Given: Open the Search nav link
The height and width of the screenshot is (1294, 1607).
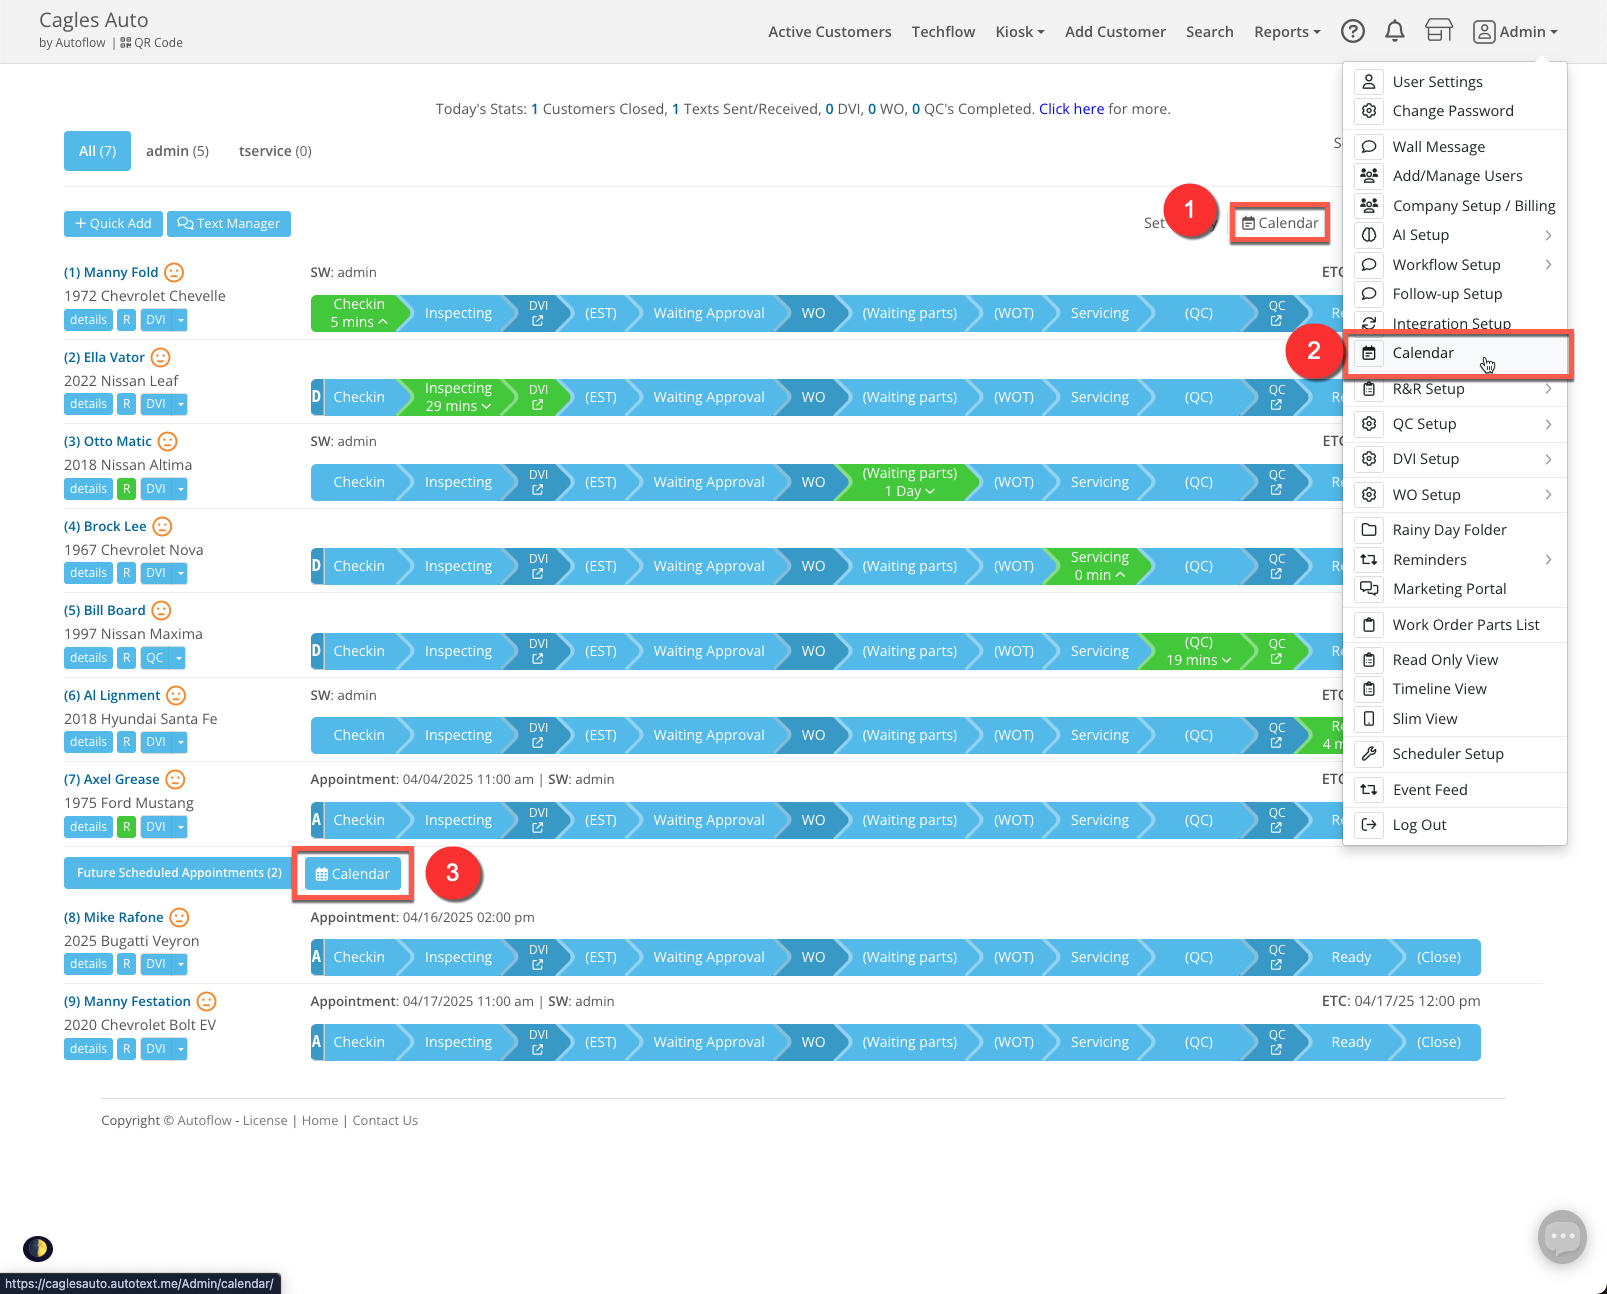Looking at the screenshot, I should (x=1209, y=32).
